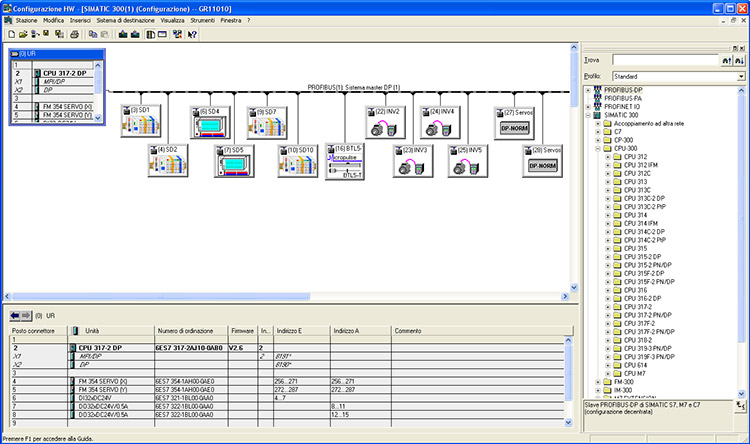Screen dimensions: 750x444
Task: Select the FM 354 SERVO (X) table row
Action: pos(287,381)
